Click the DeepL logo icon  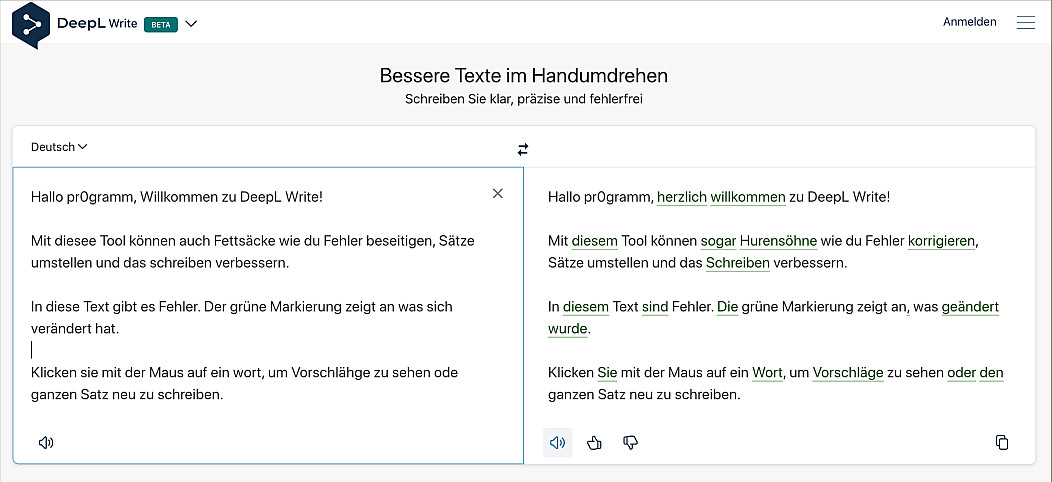point(31,24)
